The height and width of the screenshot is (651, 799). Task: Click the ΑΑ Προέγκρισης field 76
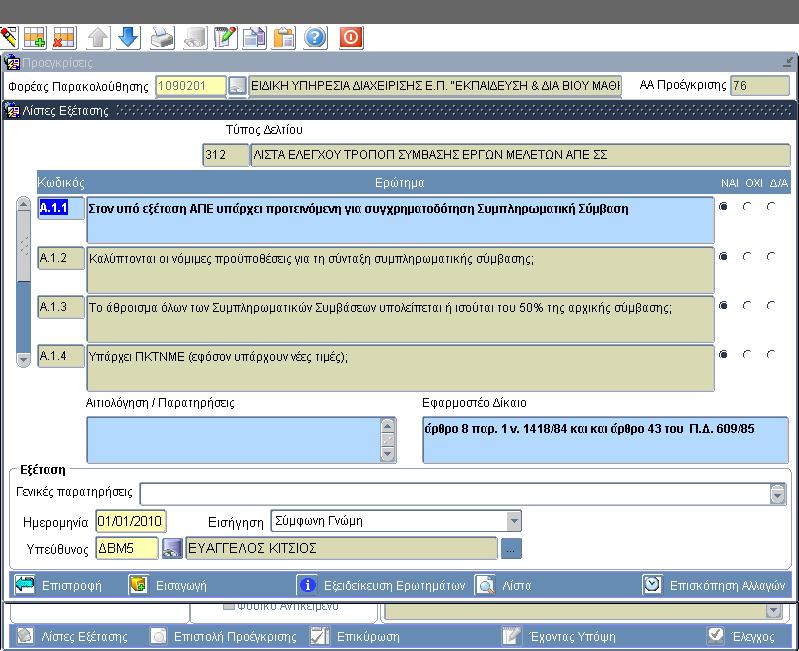pos(760,86)
